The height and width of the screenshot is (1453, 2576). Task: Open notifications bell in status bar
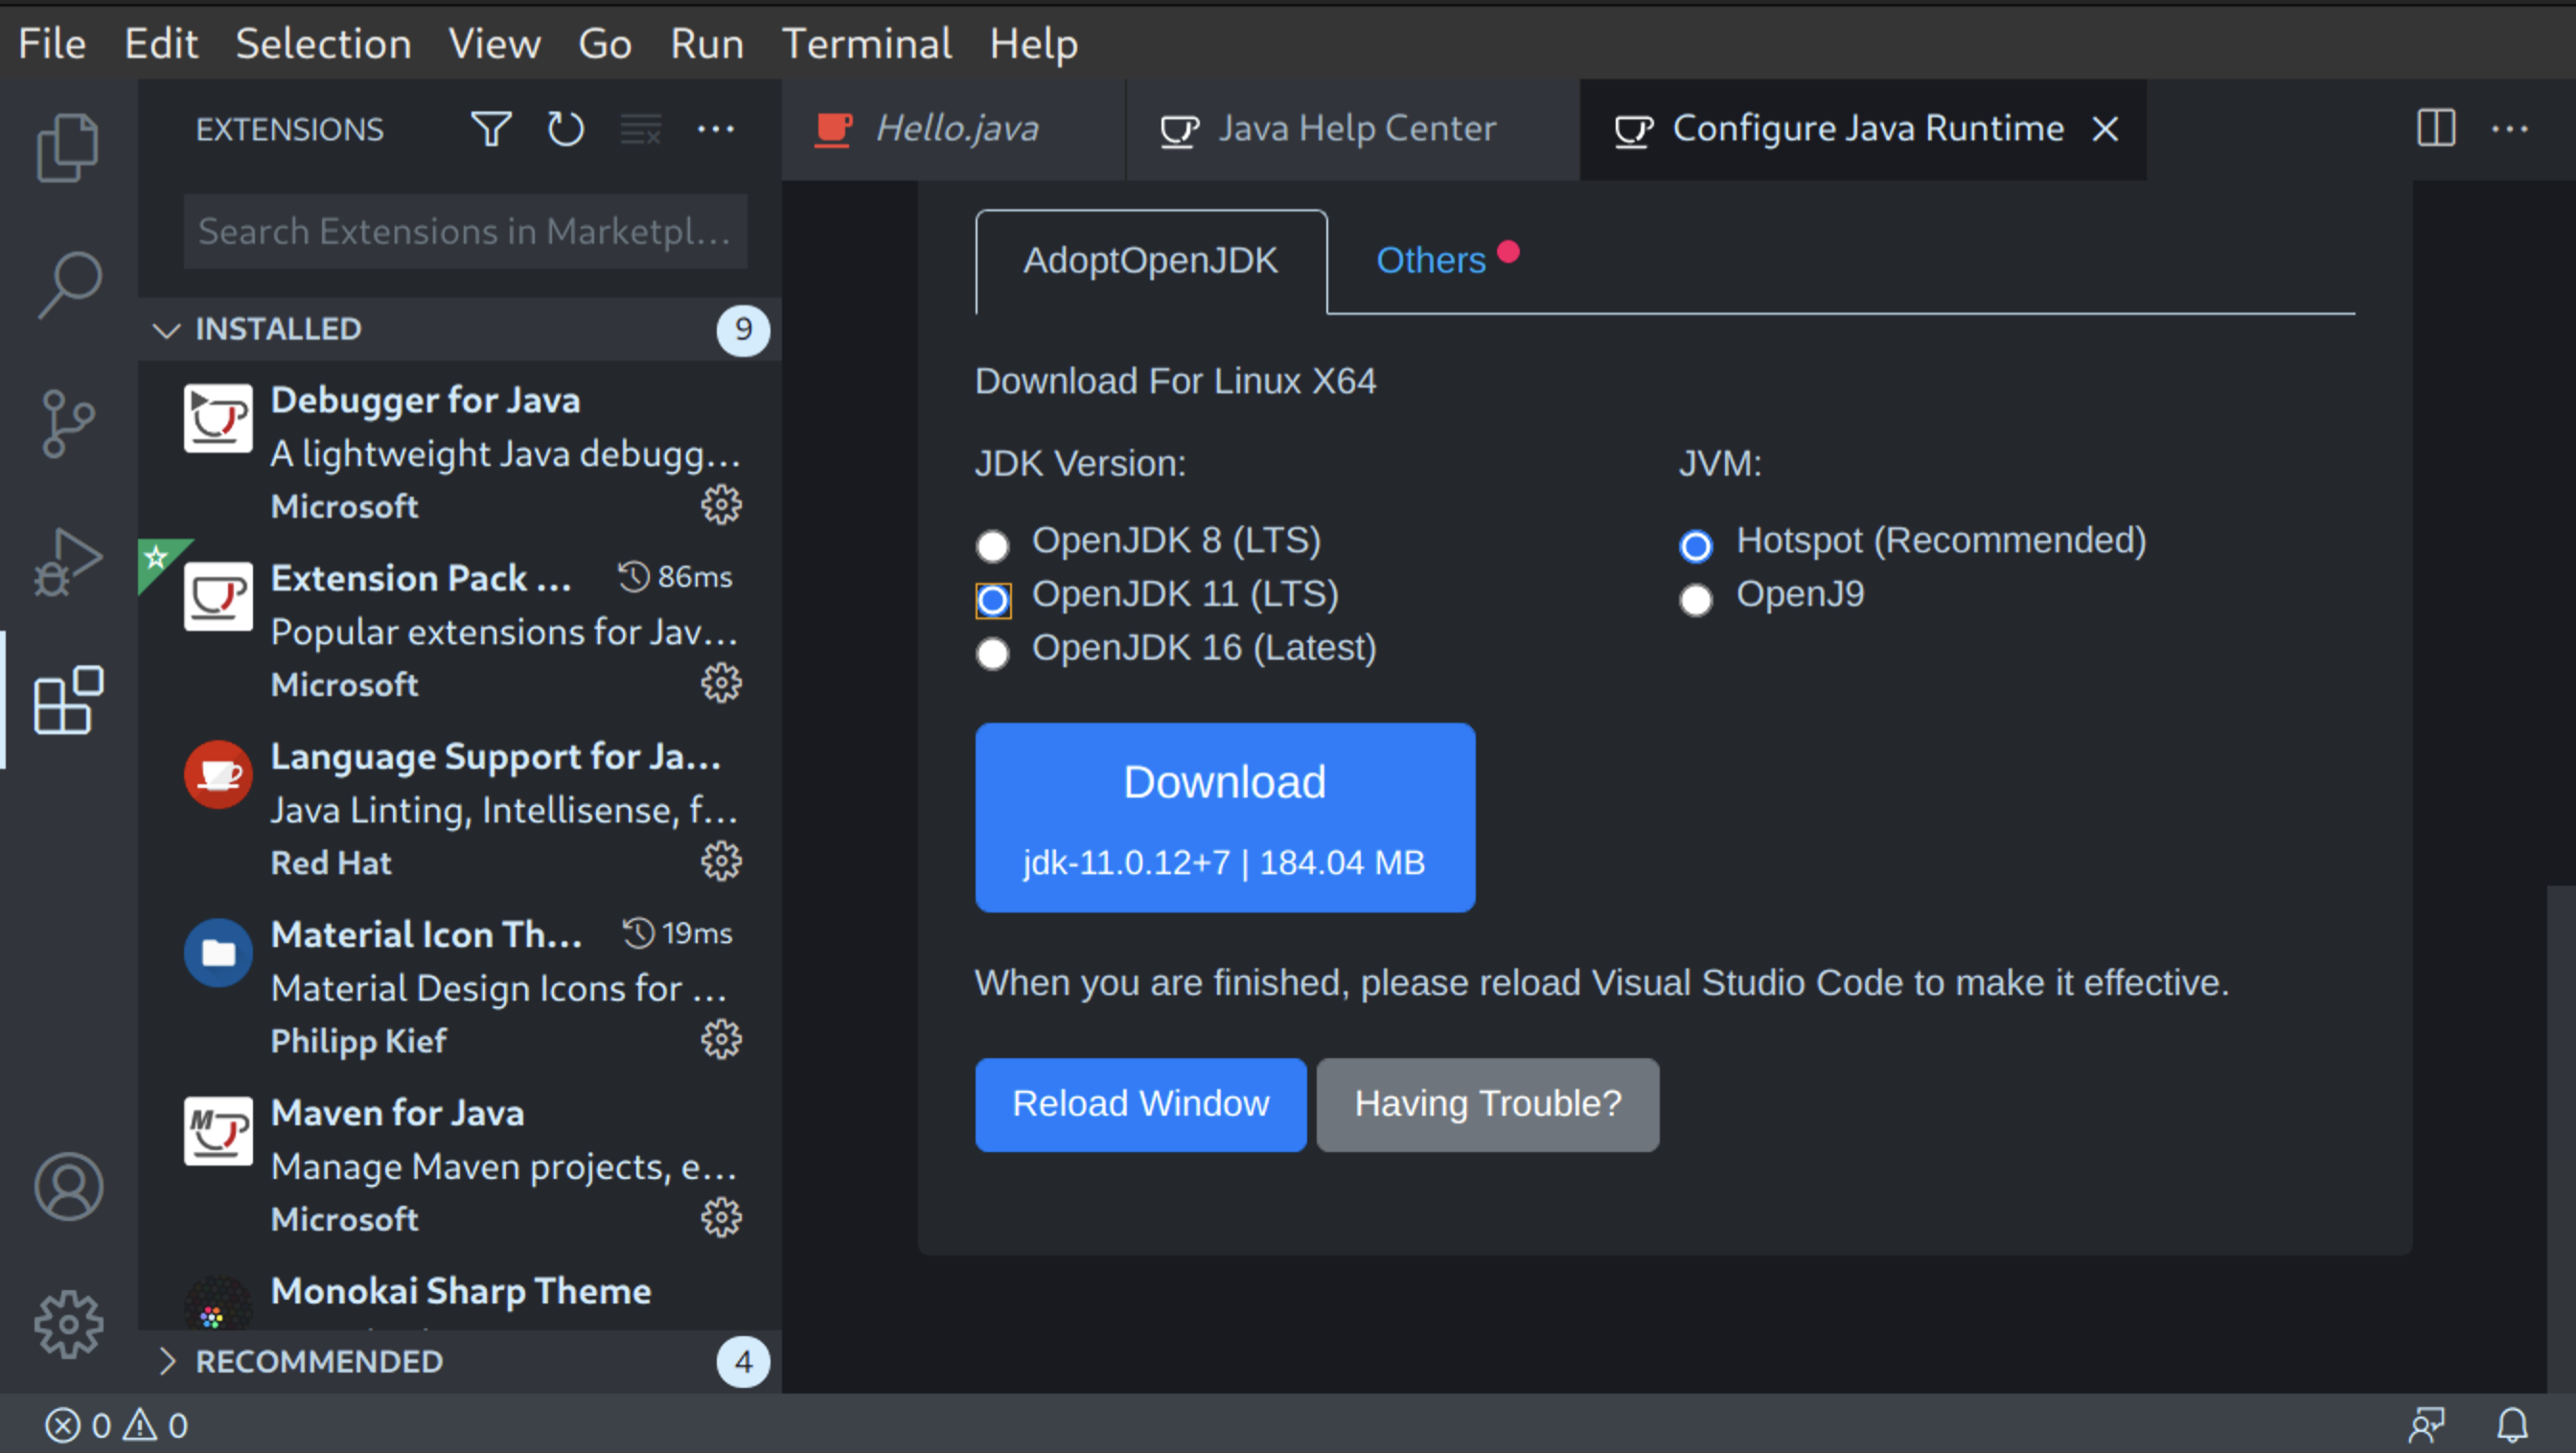(2513, 1425)
